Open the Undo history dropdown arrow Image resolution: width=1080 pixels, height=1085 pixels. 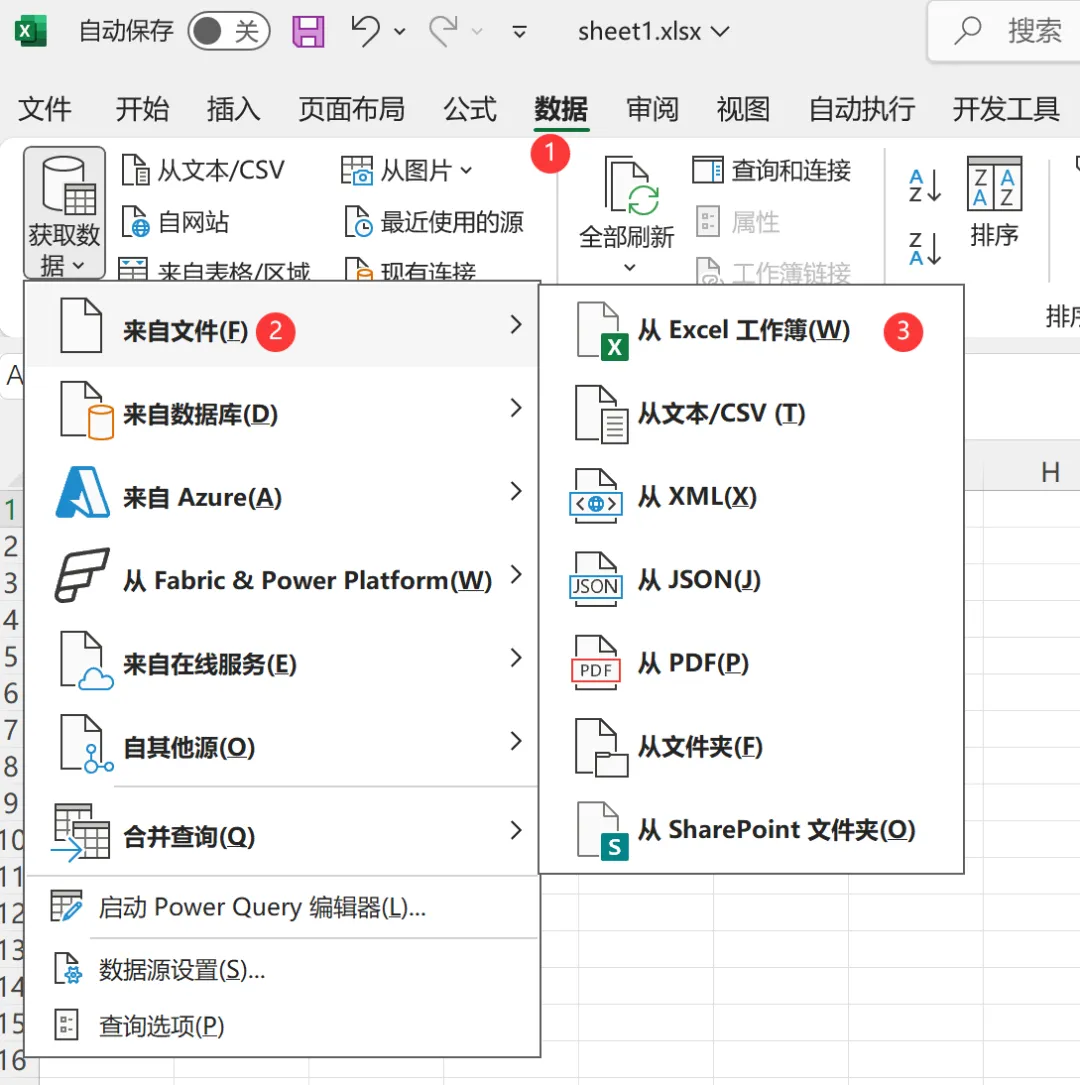pyautogui.click(x=399, y=31)
